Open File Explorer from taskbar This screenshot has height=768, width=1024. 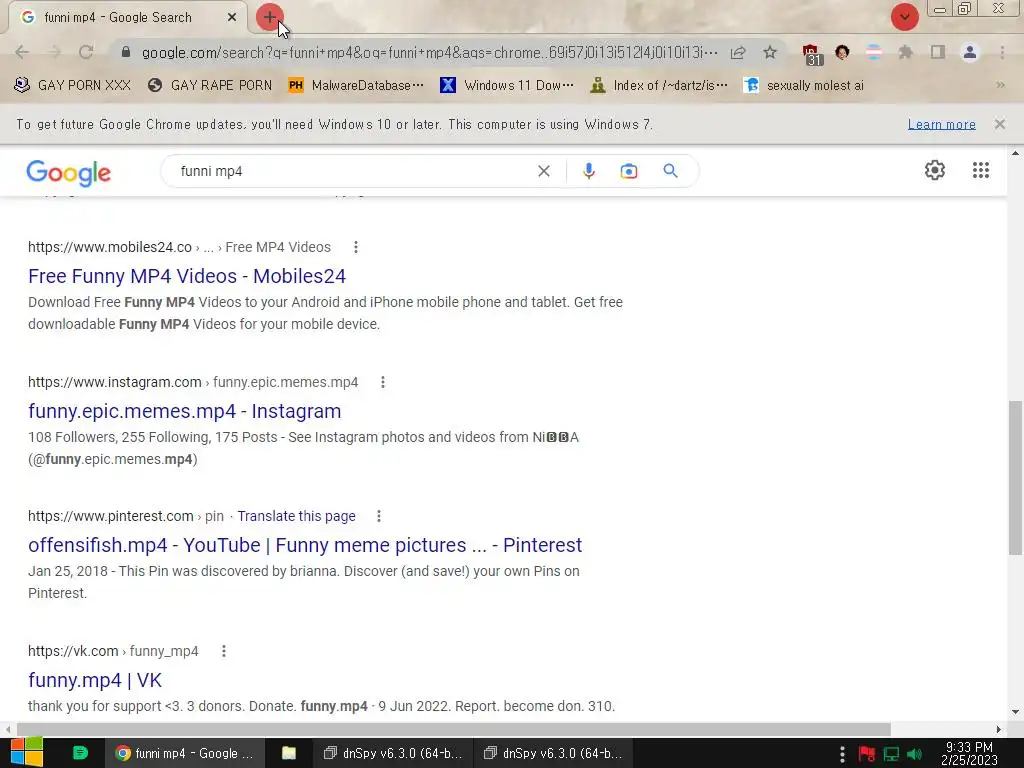click(289, 753)
